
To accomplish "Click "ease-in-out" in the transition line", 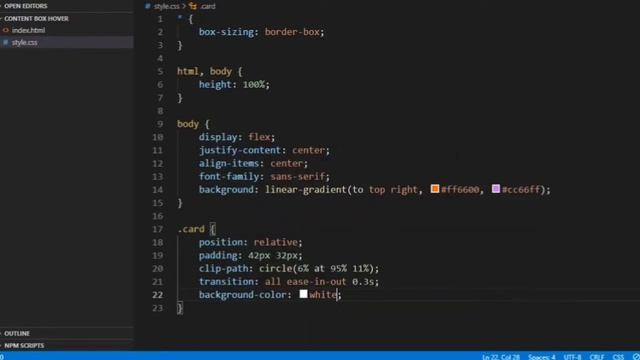I will [x=316, y=282].
